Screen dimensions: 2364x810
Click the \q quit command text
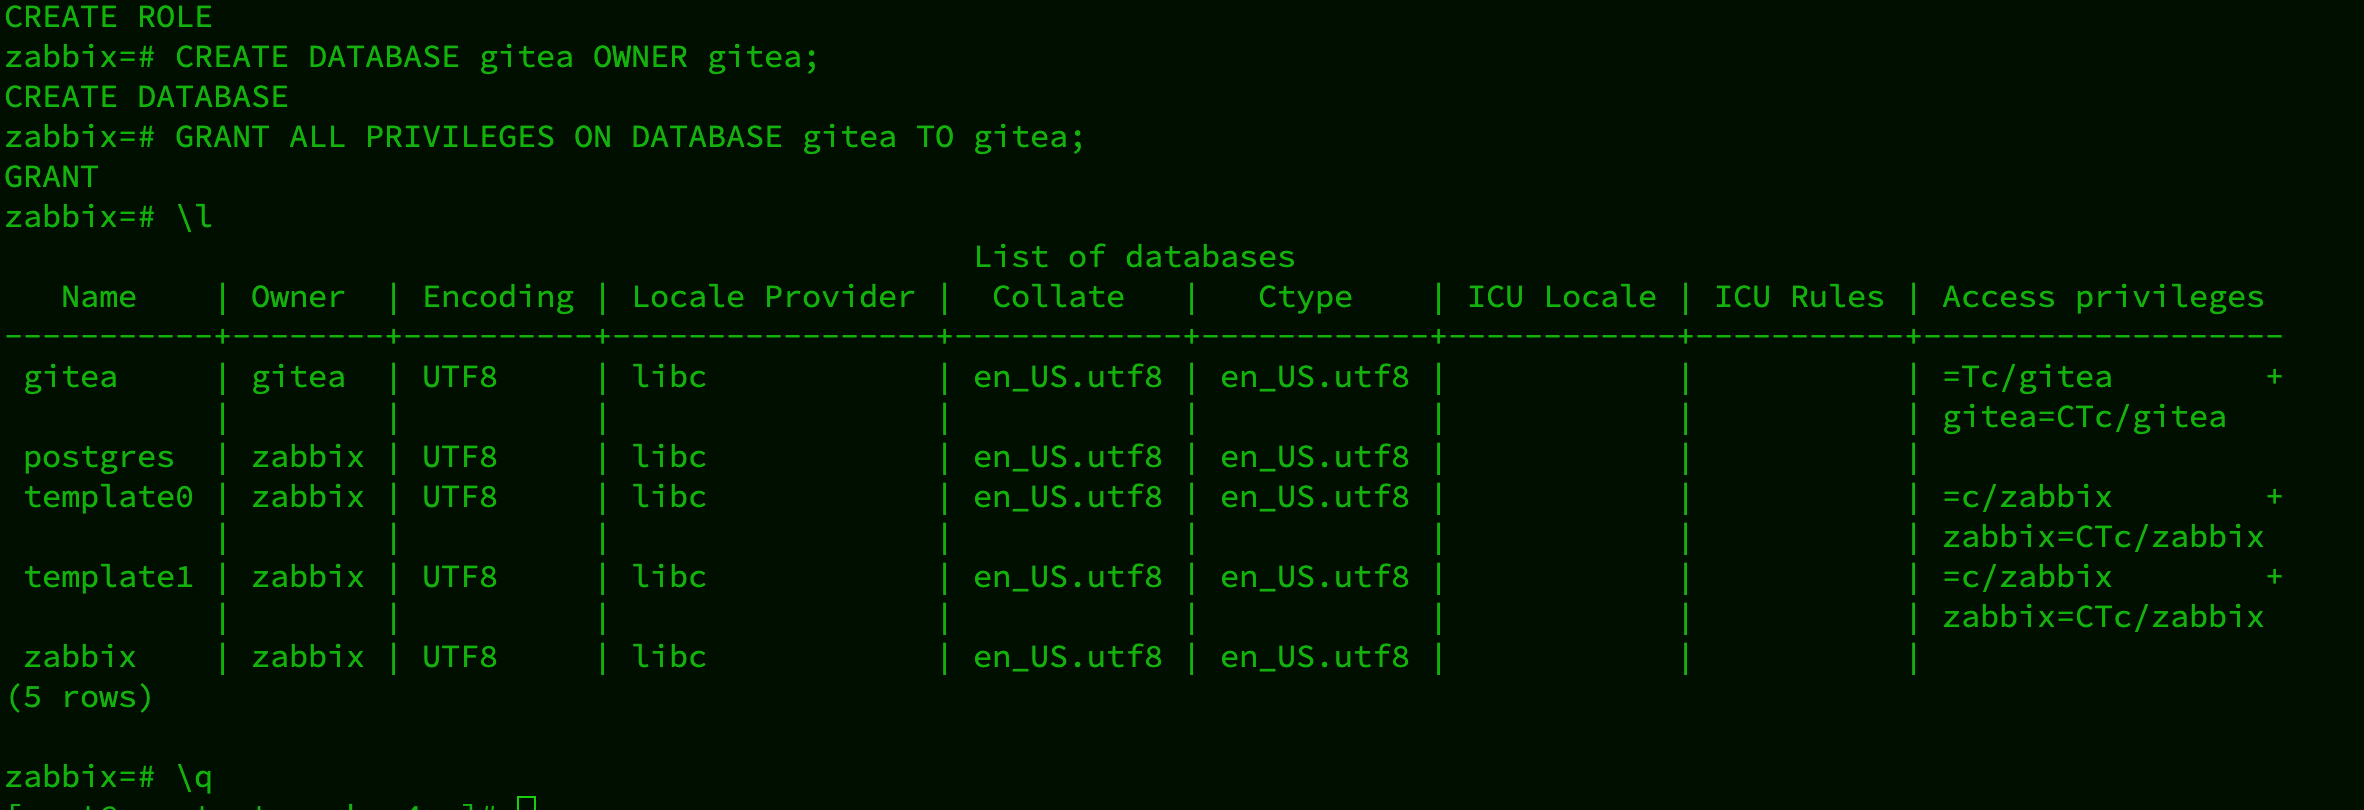pyautogui.click(x=194, y=777)
